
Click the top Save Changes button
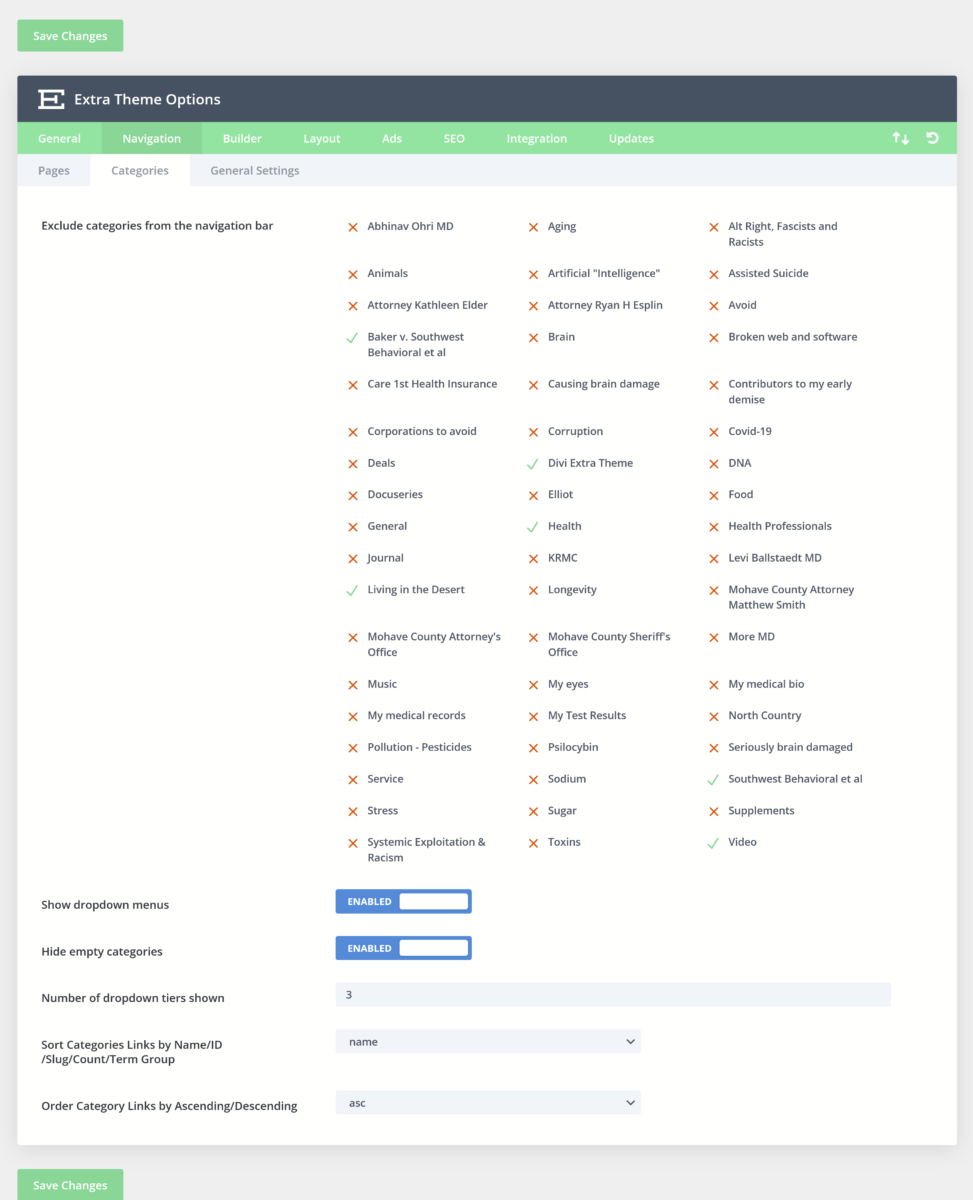pos(69,35)
